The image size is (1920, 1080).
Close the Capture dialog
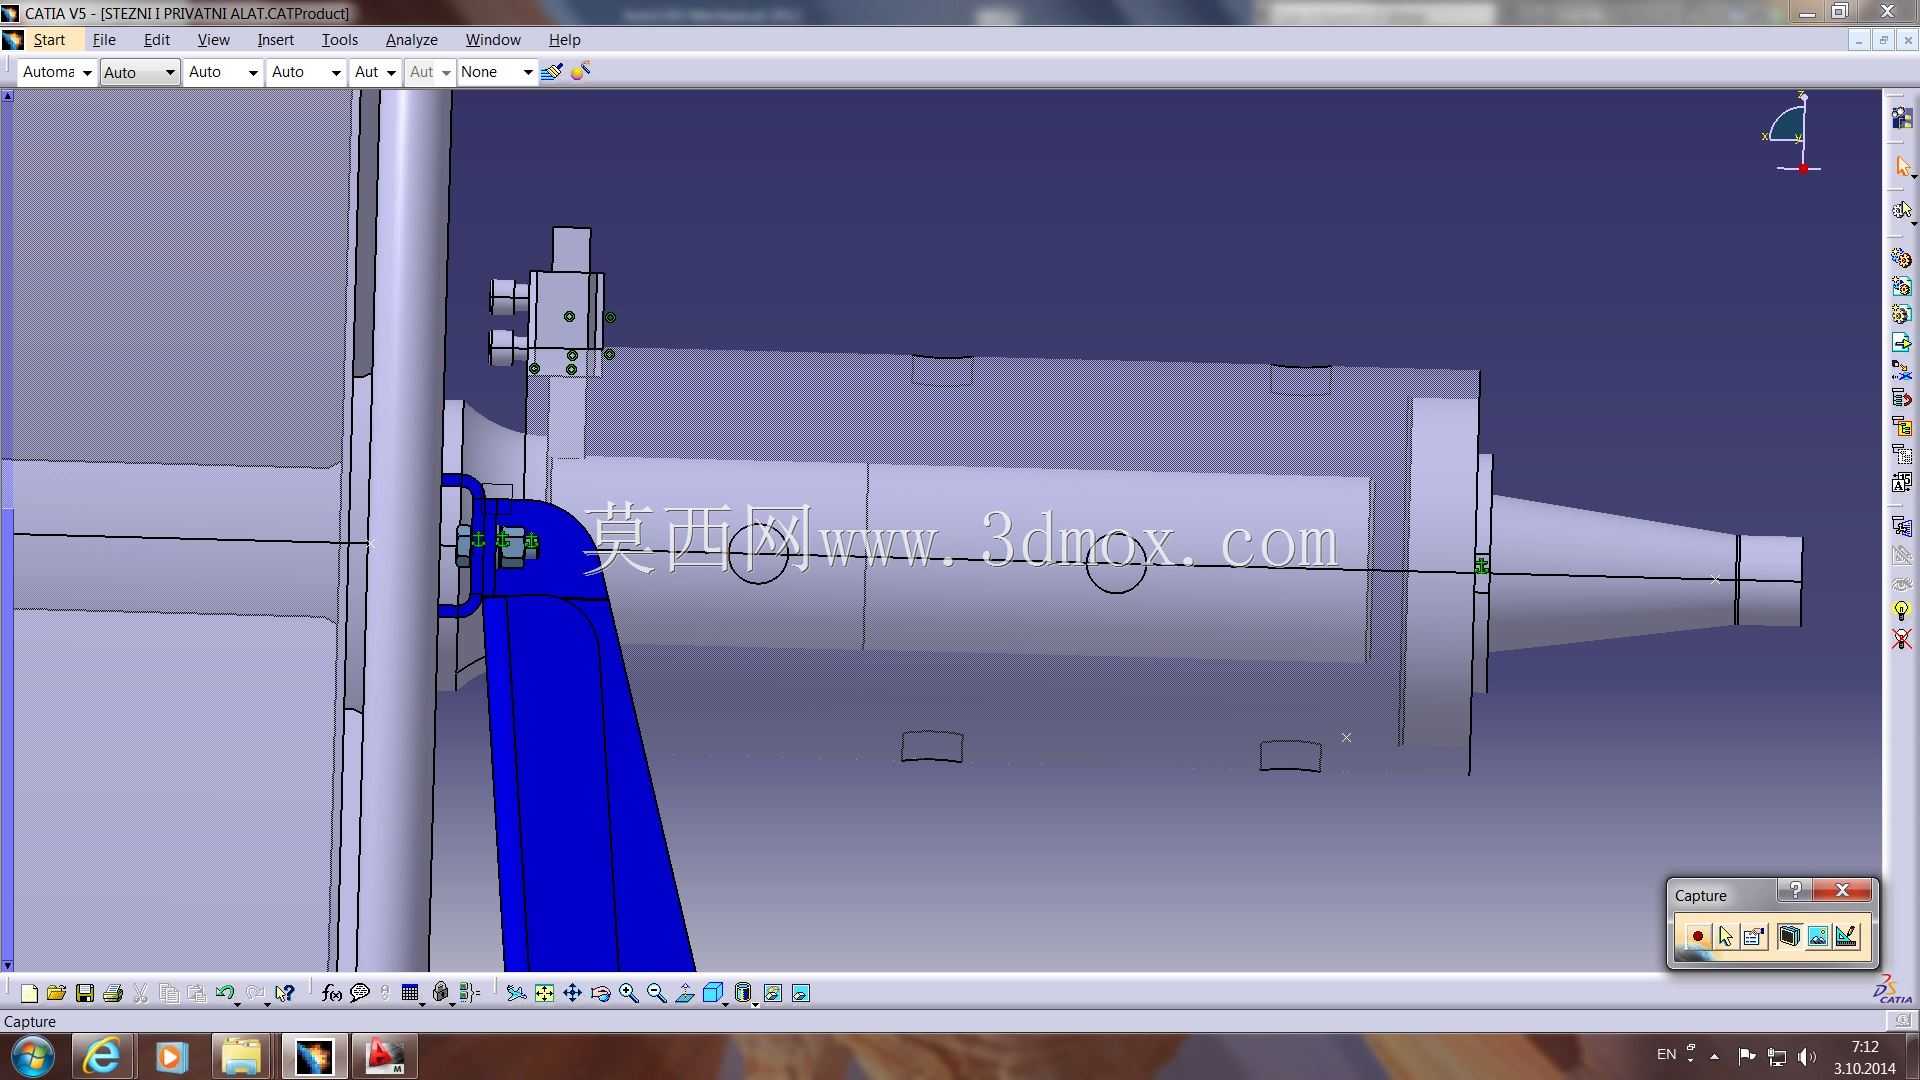[1842, 890]
